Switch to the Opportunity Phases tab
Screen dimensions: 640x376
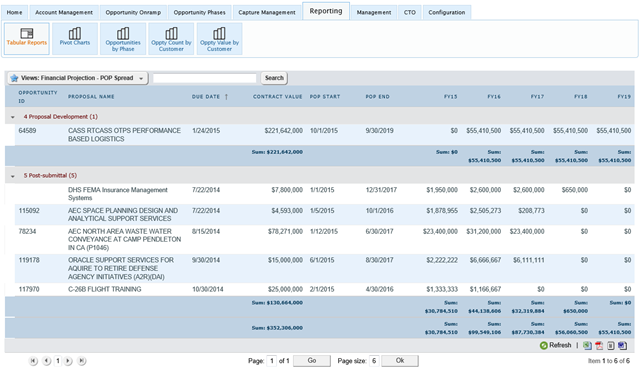pyautogui.click(x=199, y=12)
